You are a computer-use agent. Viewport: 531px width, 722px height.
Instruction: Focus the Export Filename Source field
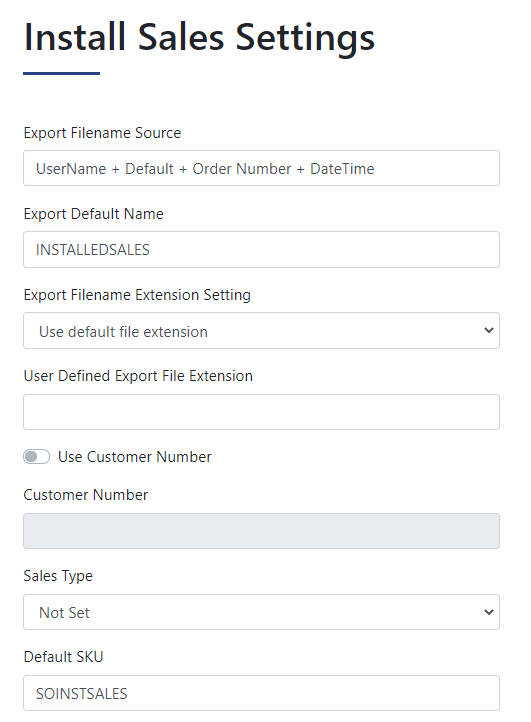tap(262, 168)
